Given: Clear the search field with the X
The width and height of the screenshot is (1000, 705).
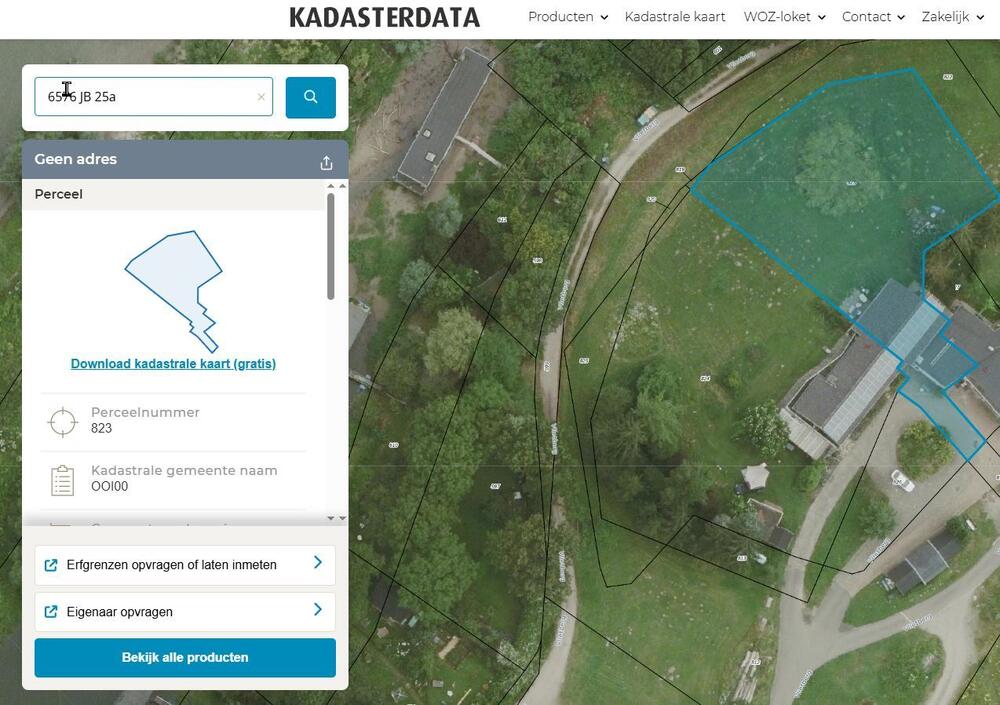Looking at the screenshot, I should click(261, 97).
